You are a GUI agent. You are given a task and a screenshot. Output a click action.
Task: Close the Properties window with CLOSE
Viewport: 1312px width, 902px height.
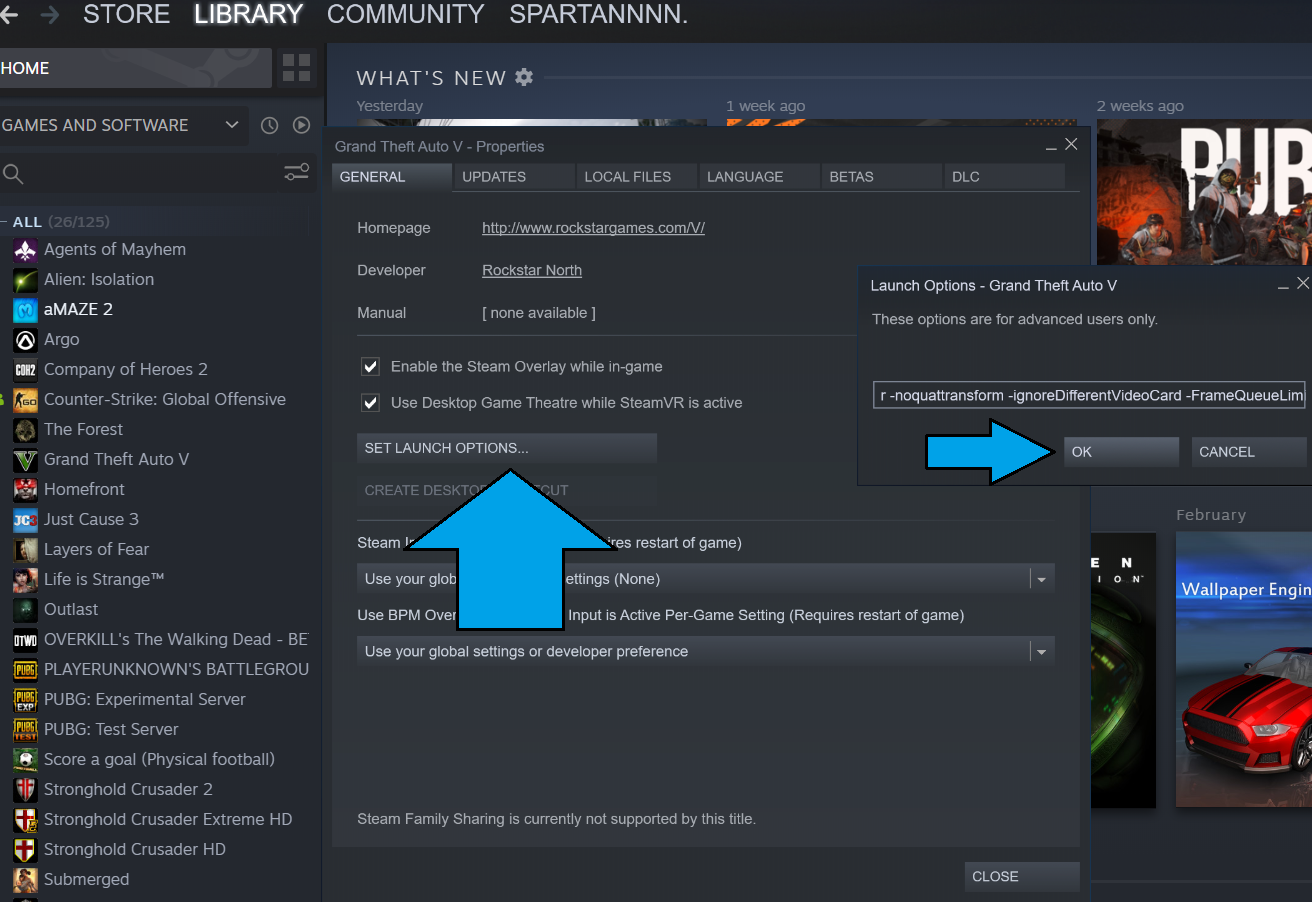tap(1022, 877)
